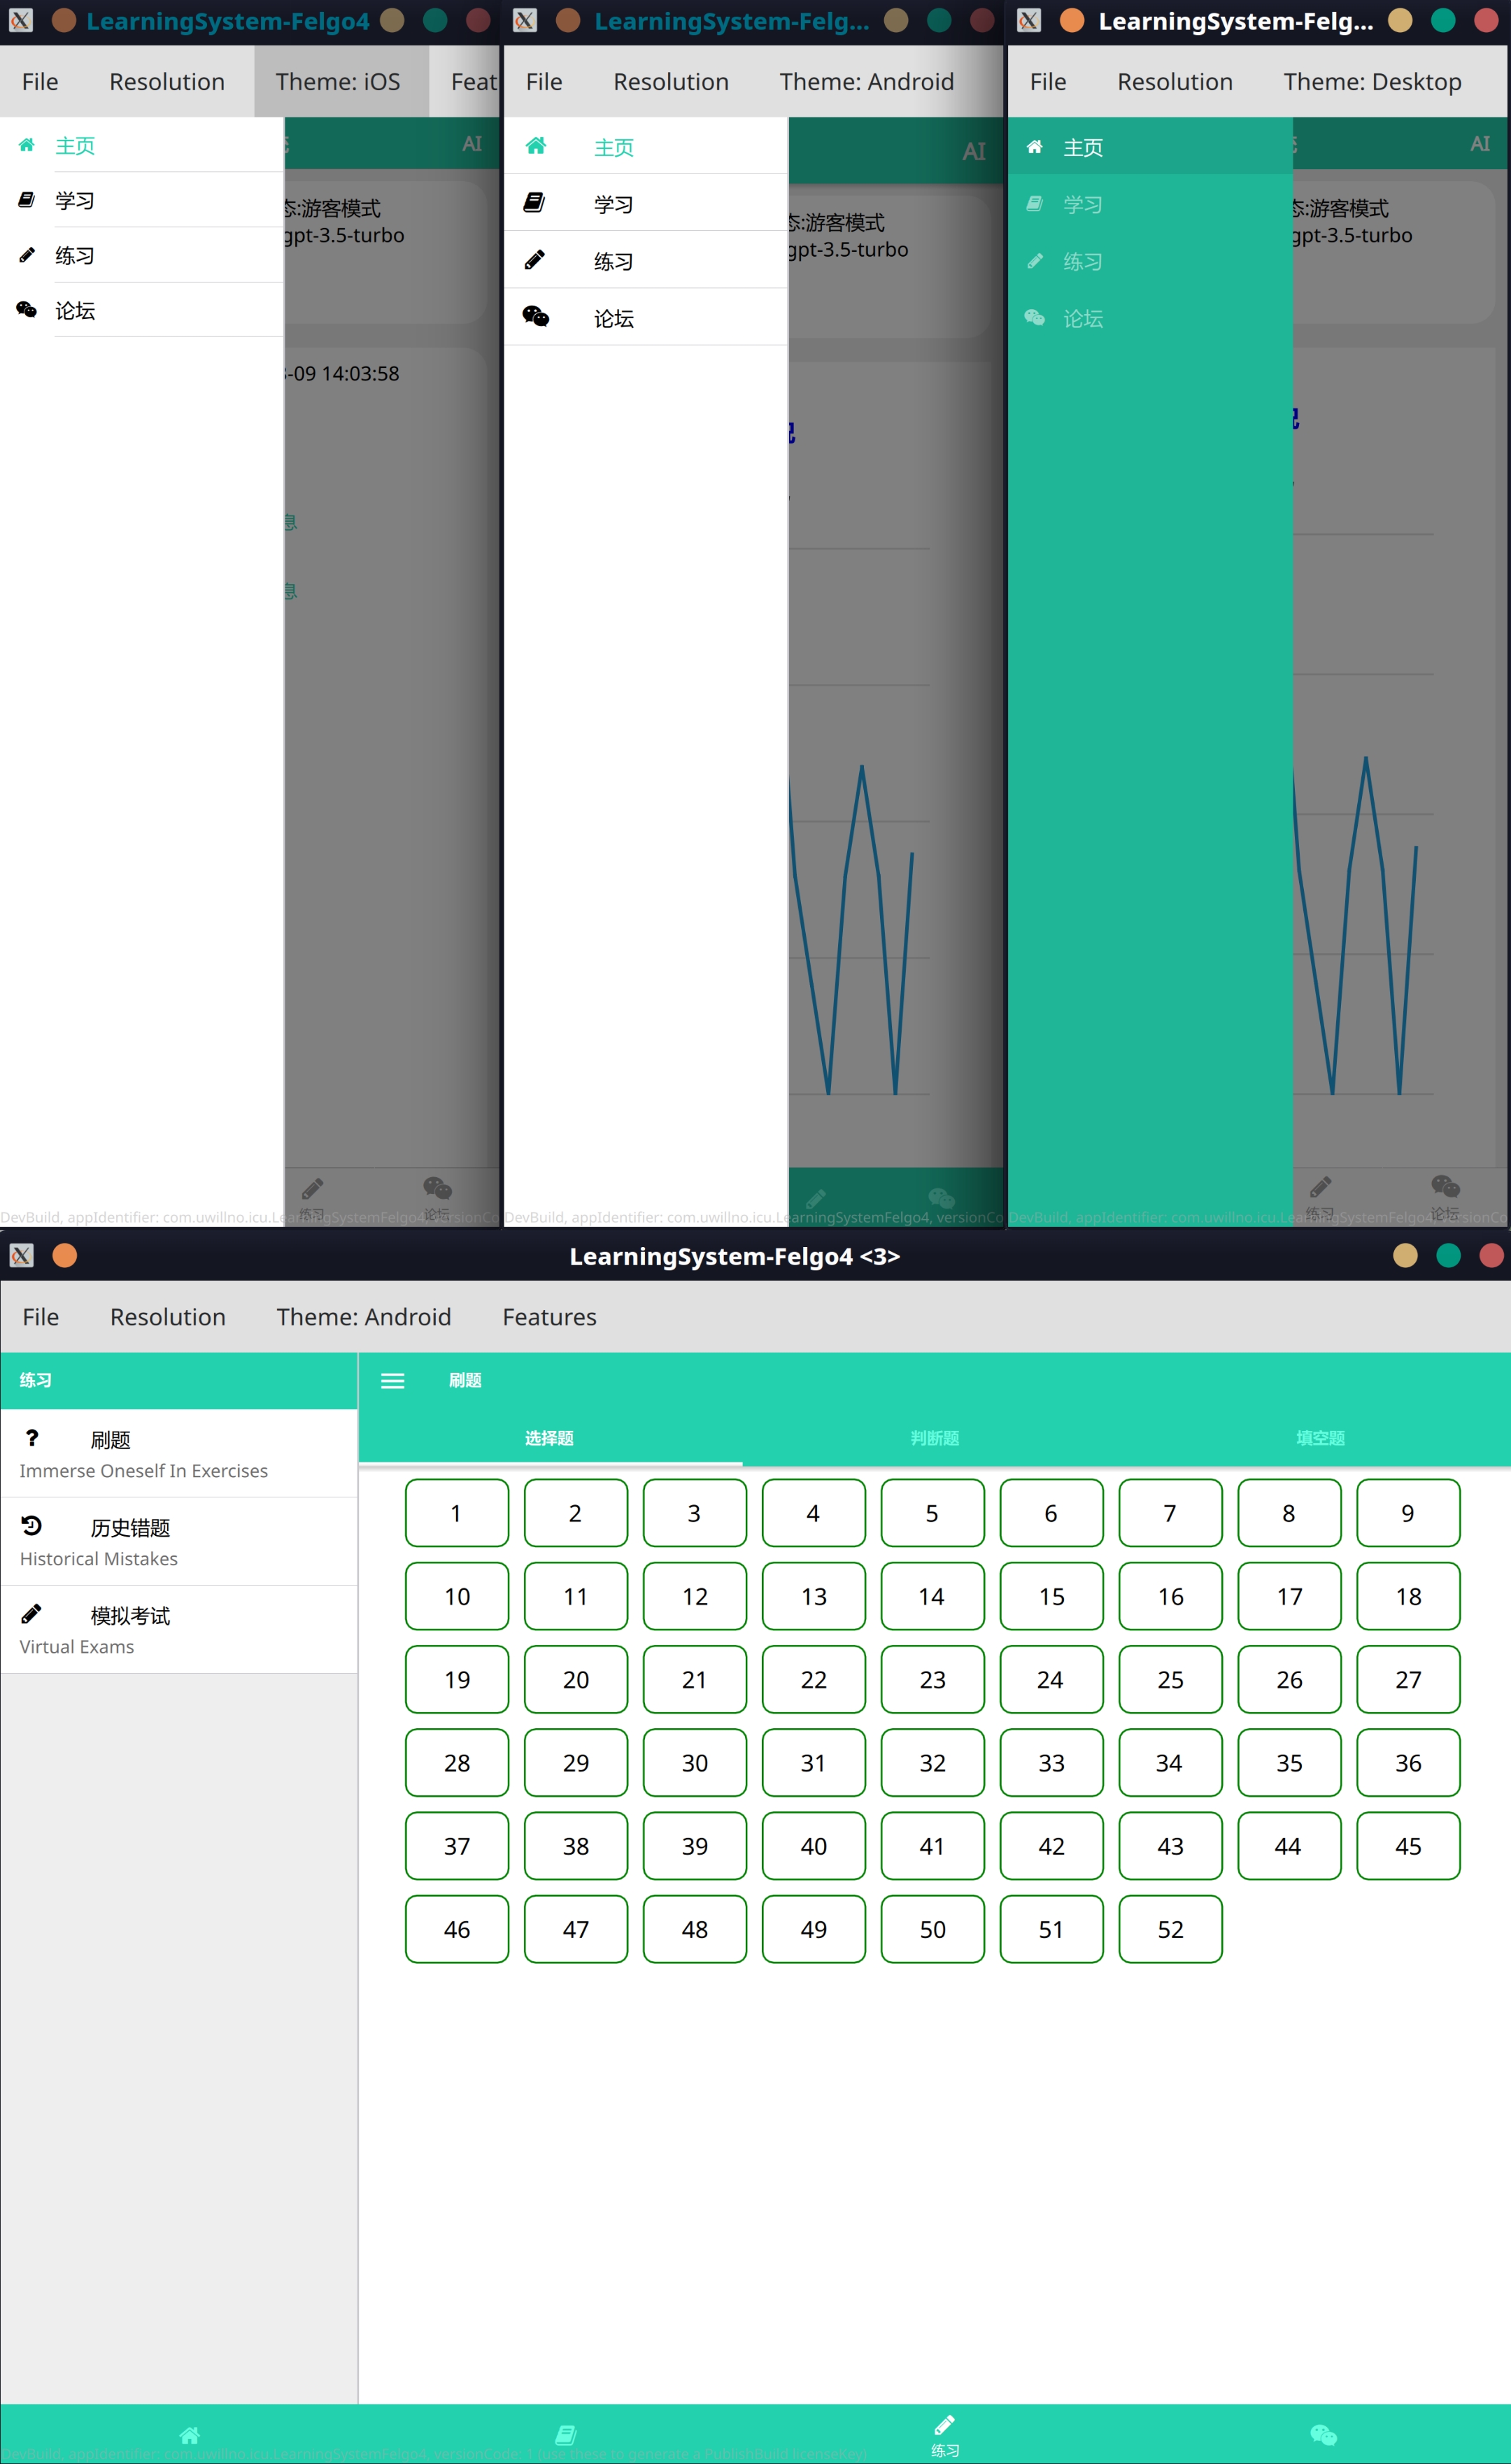The width and height of the screenshot is (1511, 2464).
Task: Switch to the 判断题 tab
Action: (934, 1438)
